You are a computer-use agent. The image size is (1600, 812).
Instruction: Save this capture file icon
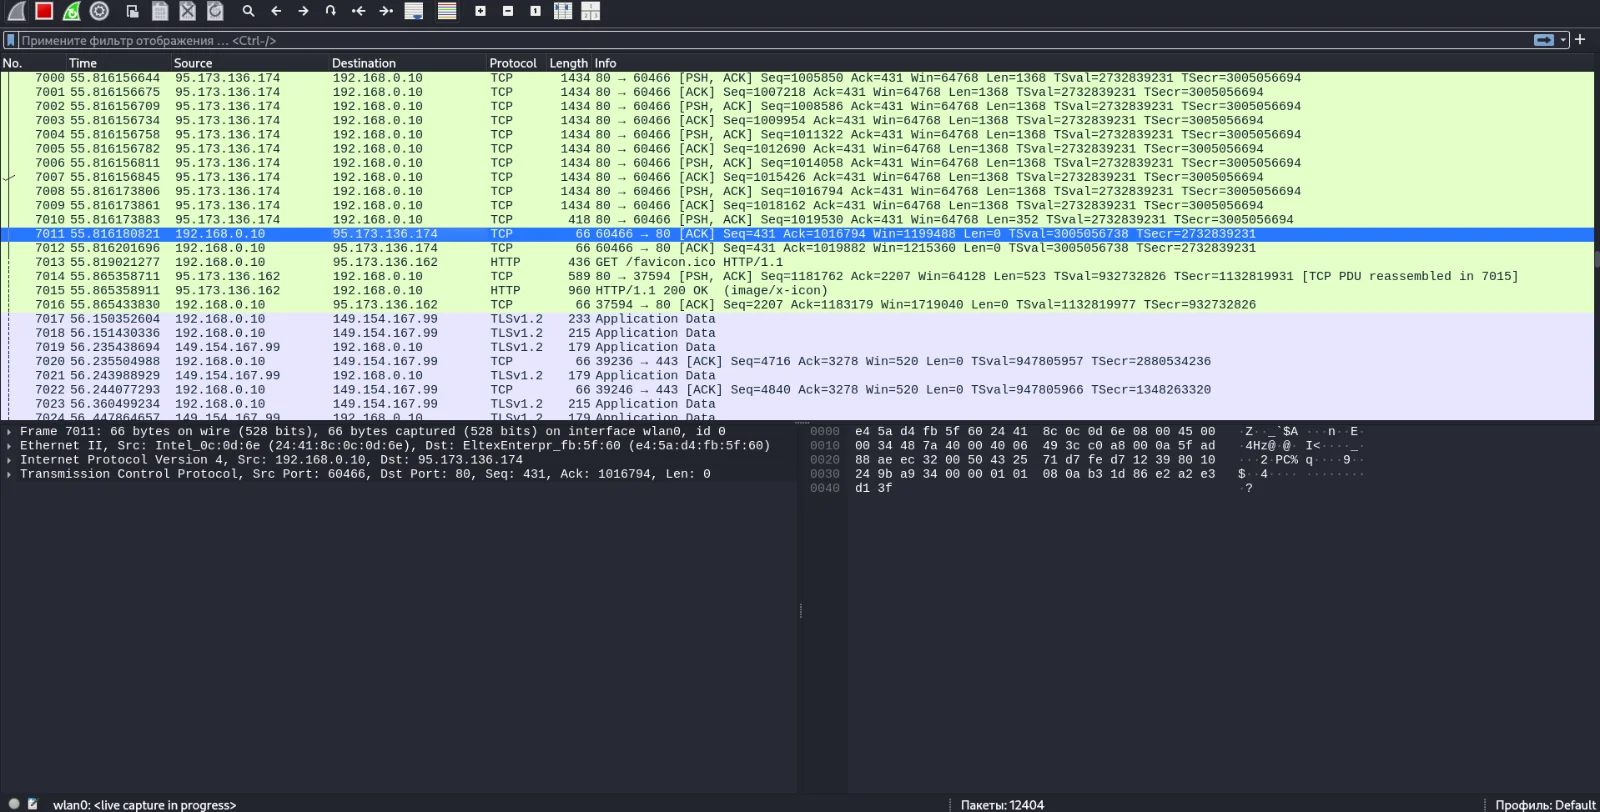(x=160, y=11)
